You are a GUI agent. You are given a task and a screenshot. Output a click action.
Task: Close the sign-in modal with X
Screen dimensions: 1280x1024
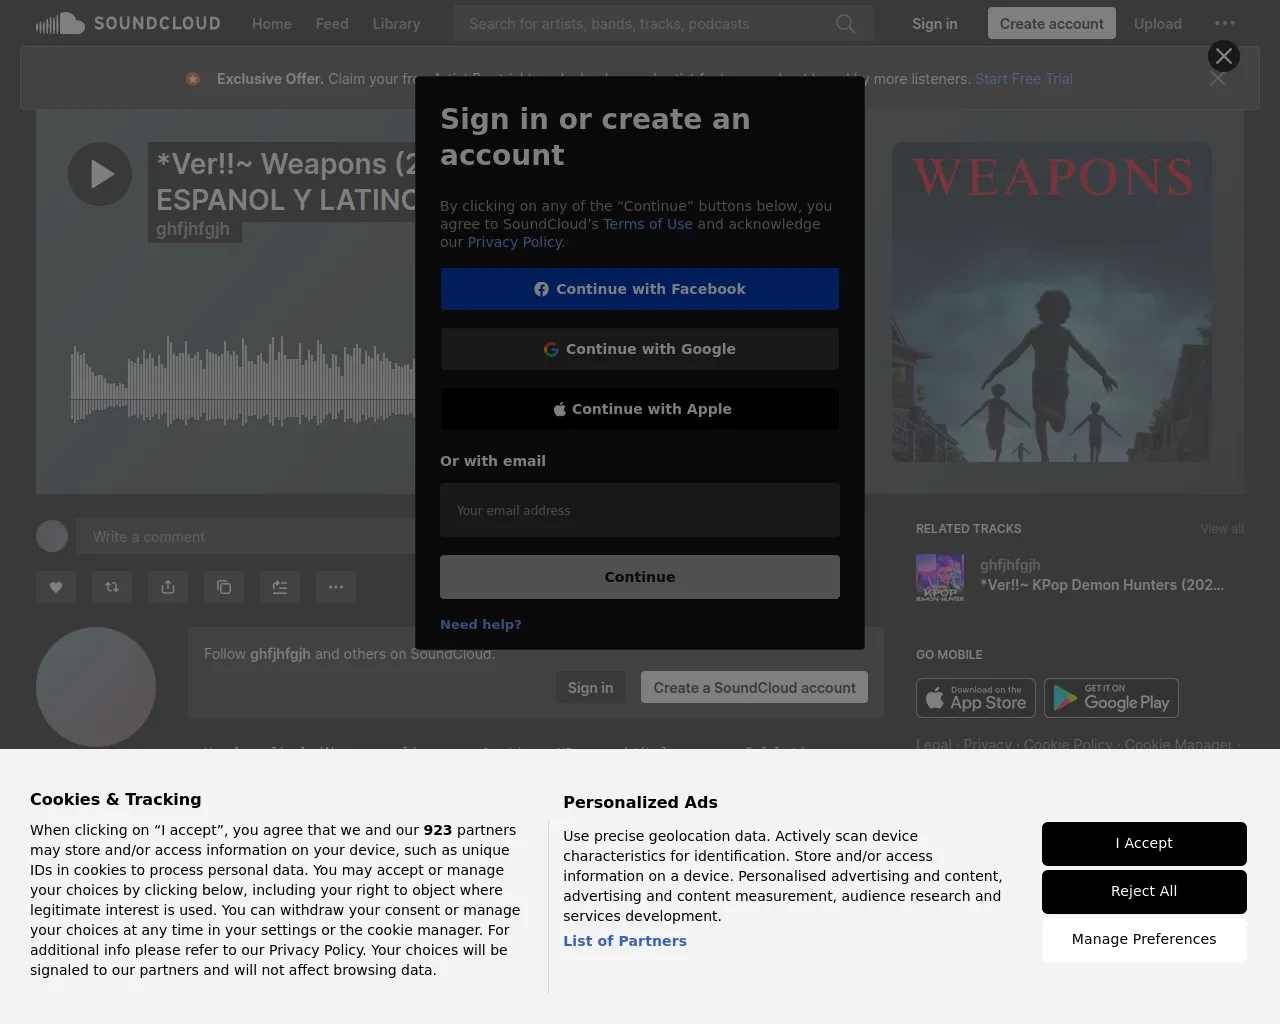point(1223,56)
